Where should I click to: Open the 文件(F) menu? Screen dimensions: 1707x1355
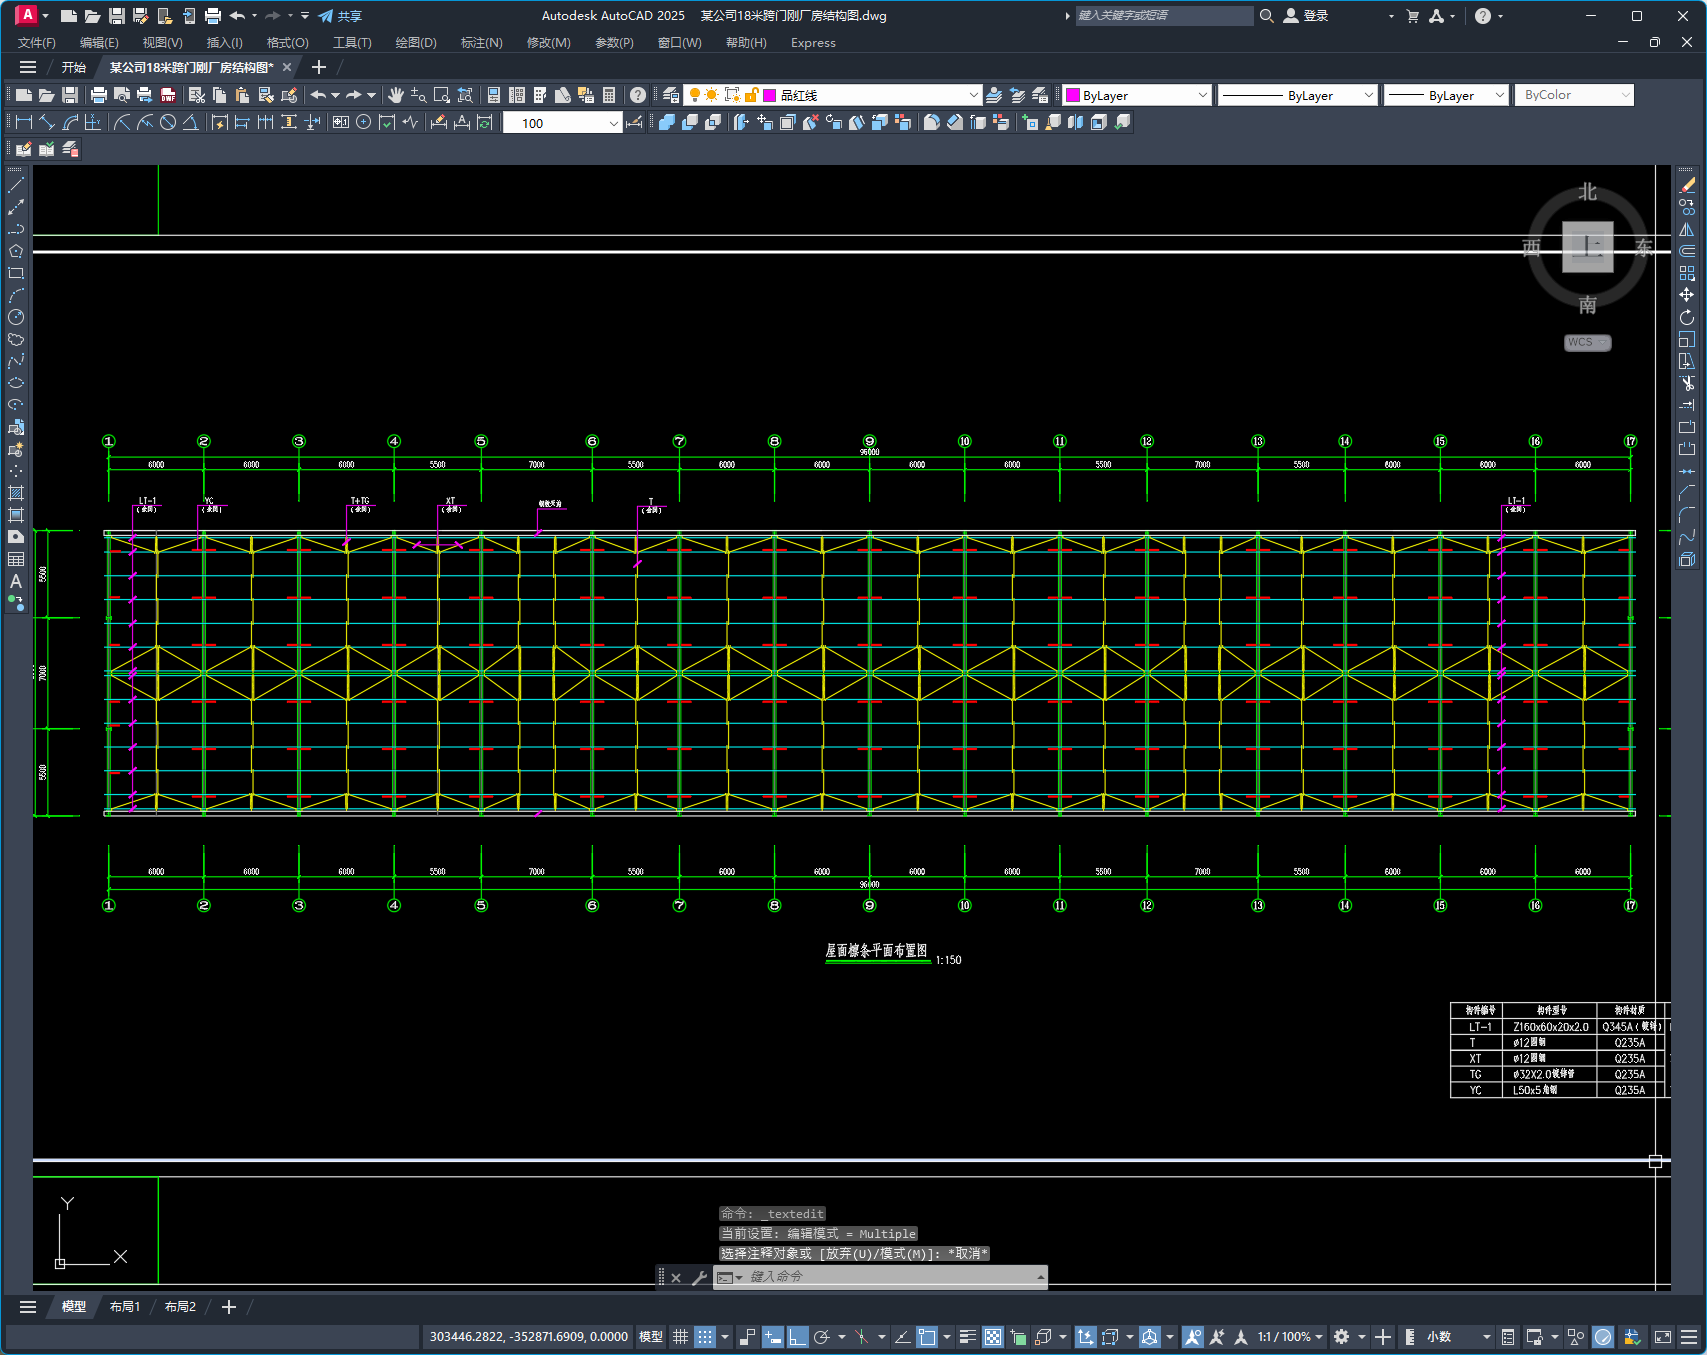37,43
